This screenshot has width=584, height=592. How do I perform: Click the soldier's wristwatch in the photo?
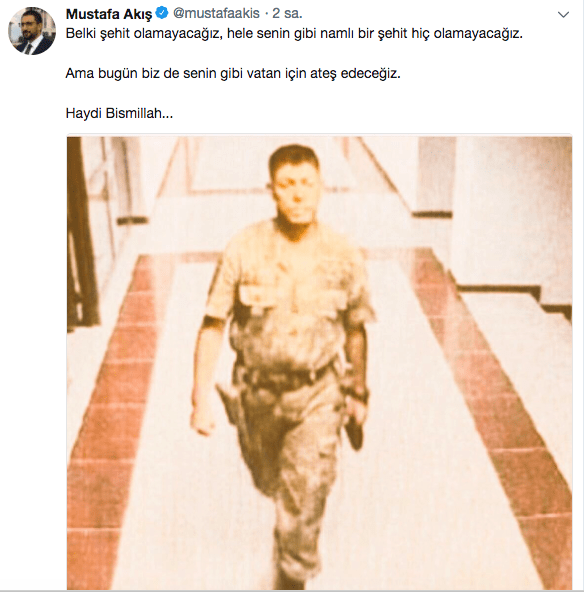[357, 393]
